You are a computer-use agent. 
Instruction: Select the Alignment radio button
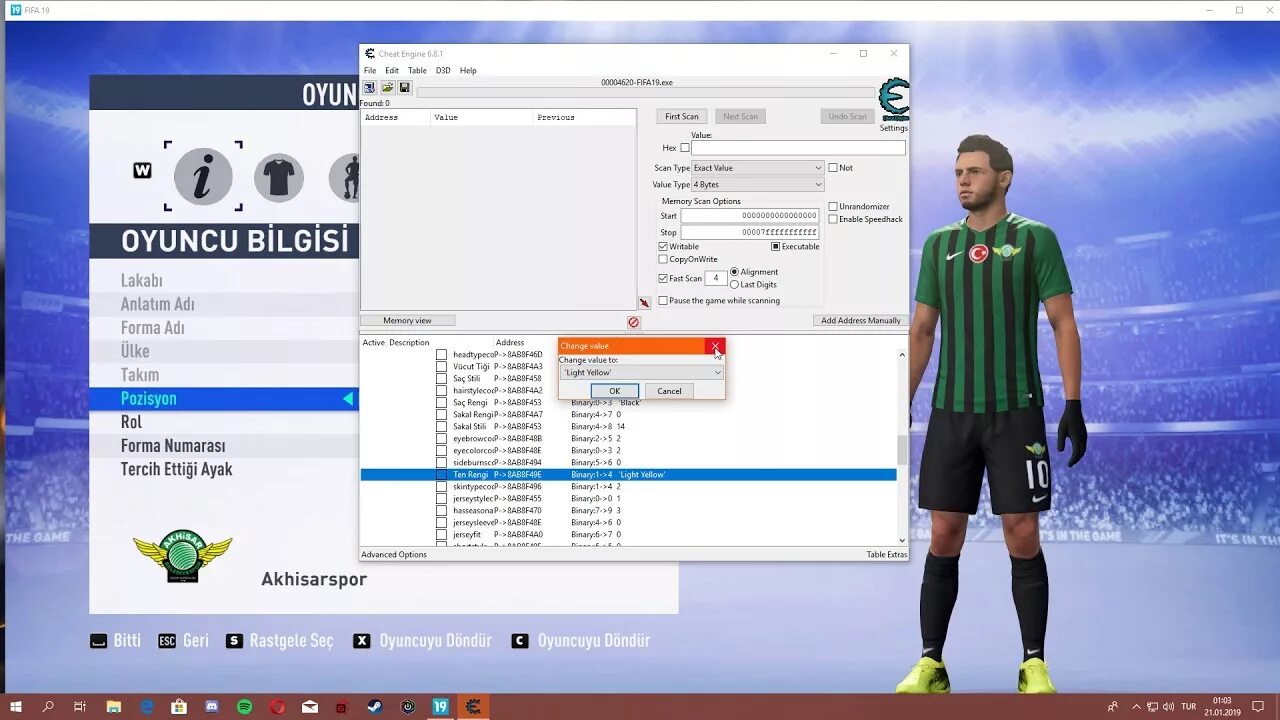pyautogui.click(x=735, y=272)
